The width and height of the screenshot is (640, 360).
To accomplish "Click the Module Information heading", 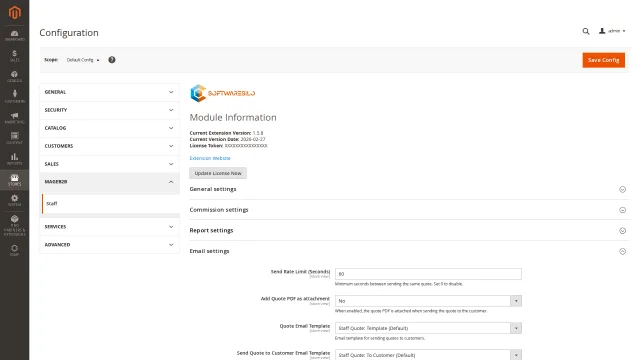I will point(233,118).
